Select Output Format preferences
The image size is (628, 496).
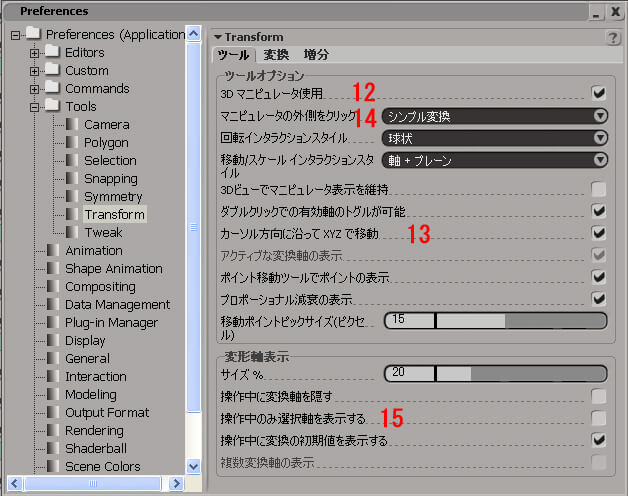tap(107, 413)
